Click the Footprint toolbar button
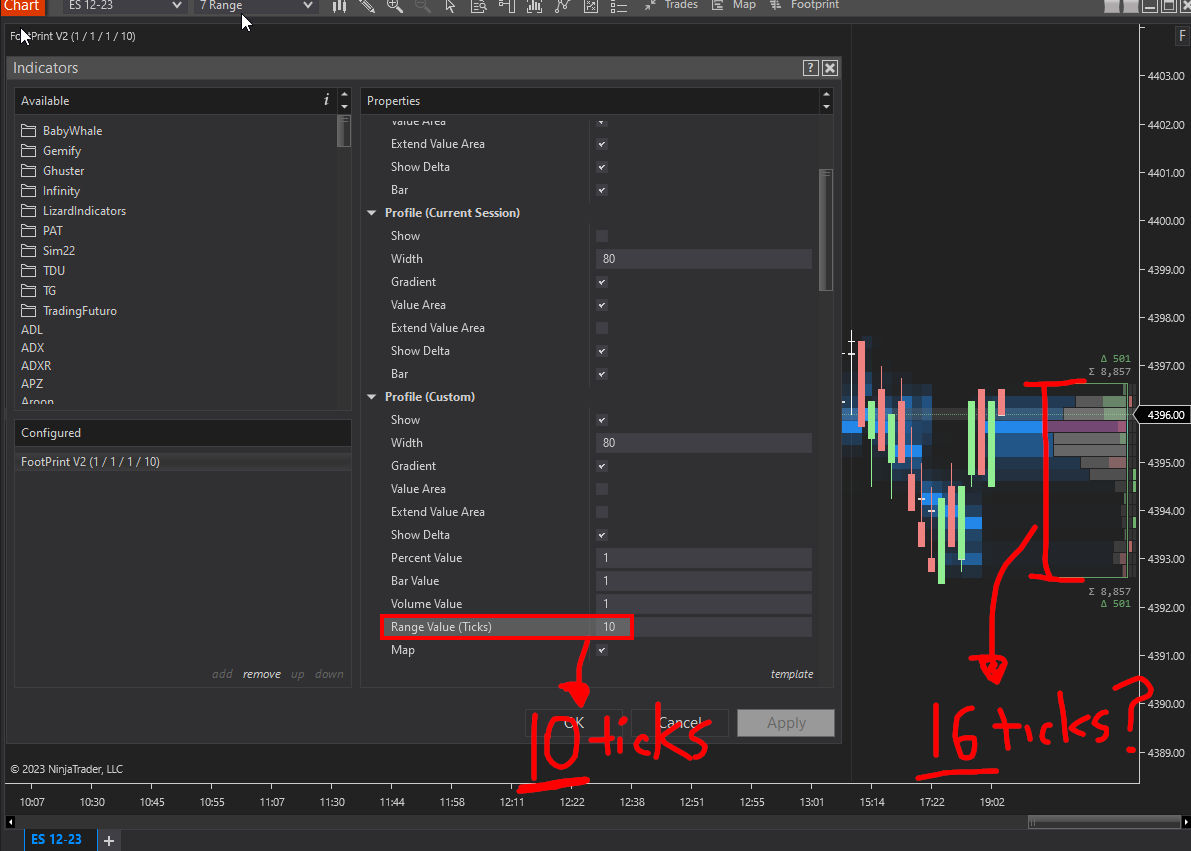 pyautogui.click(x=804, y=5)
